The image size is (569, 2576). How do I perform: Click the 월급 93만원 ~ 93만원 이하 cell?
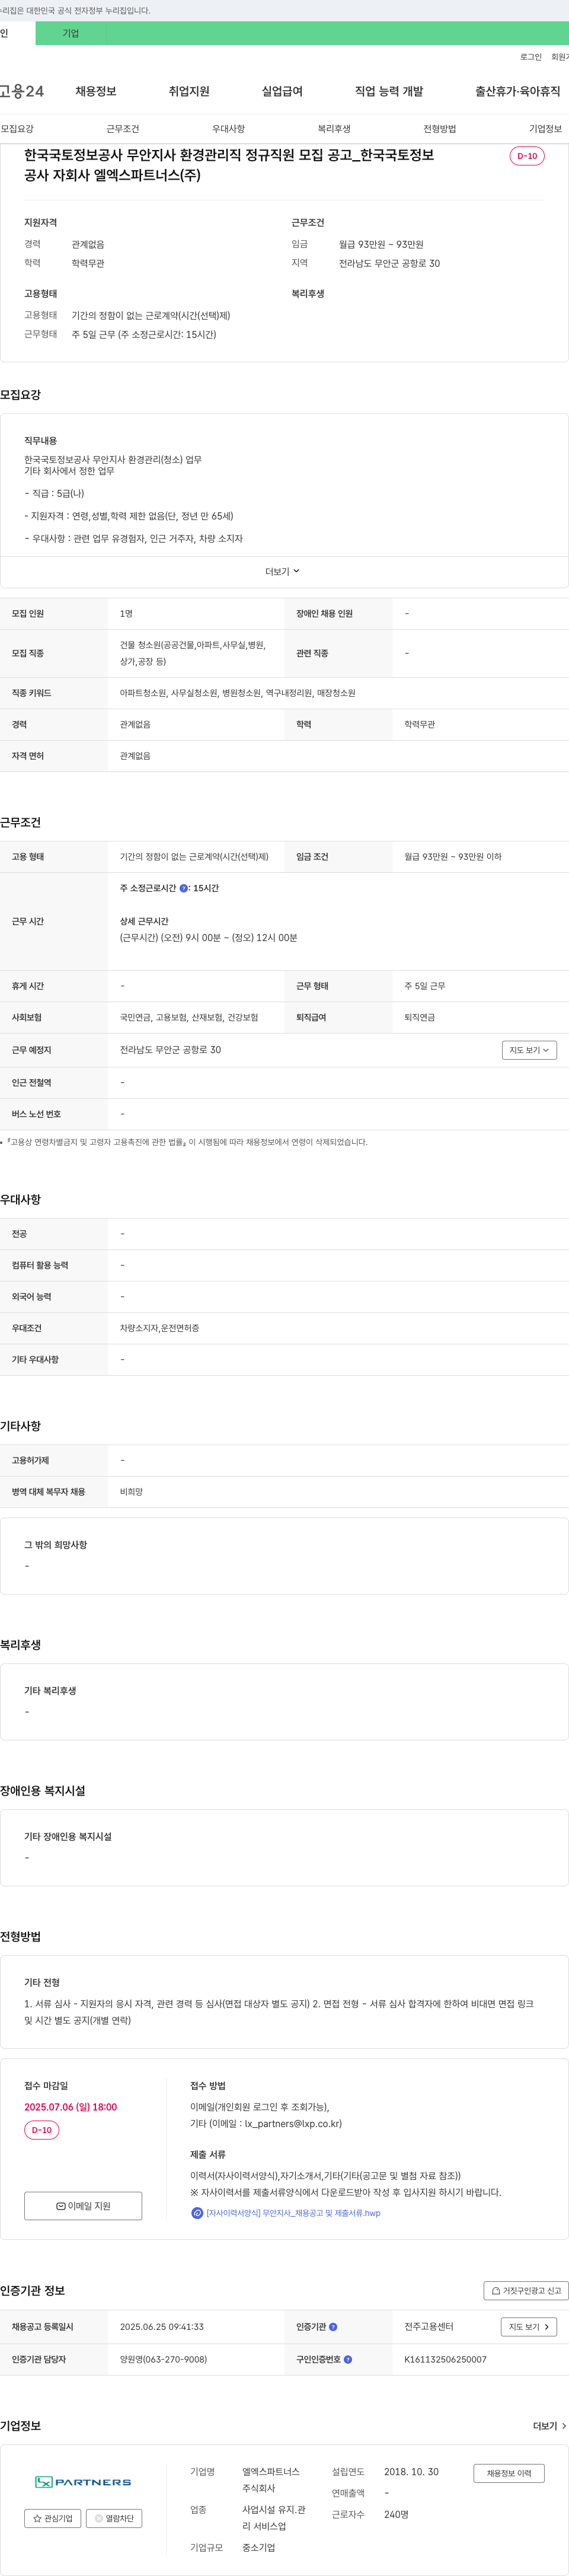pyautogui.click(x=453, y=857)
